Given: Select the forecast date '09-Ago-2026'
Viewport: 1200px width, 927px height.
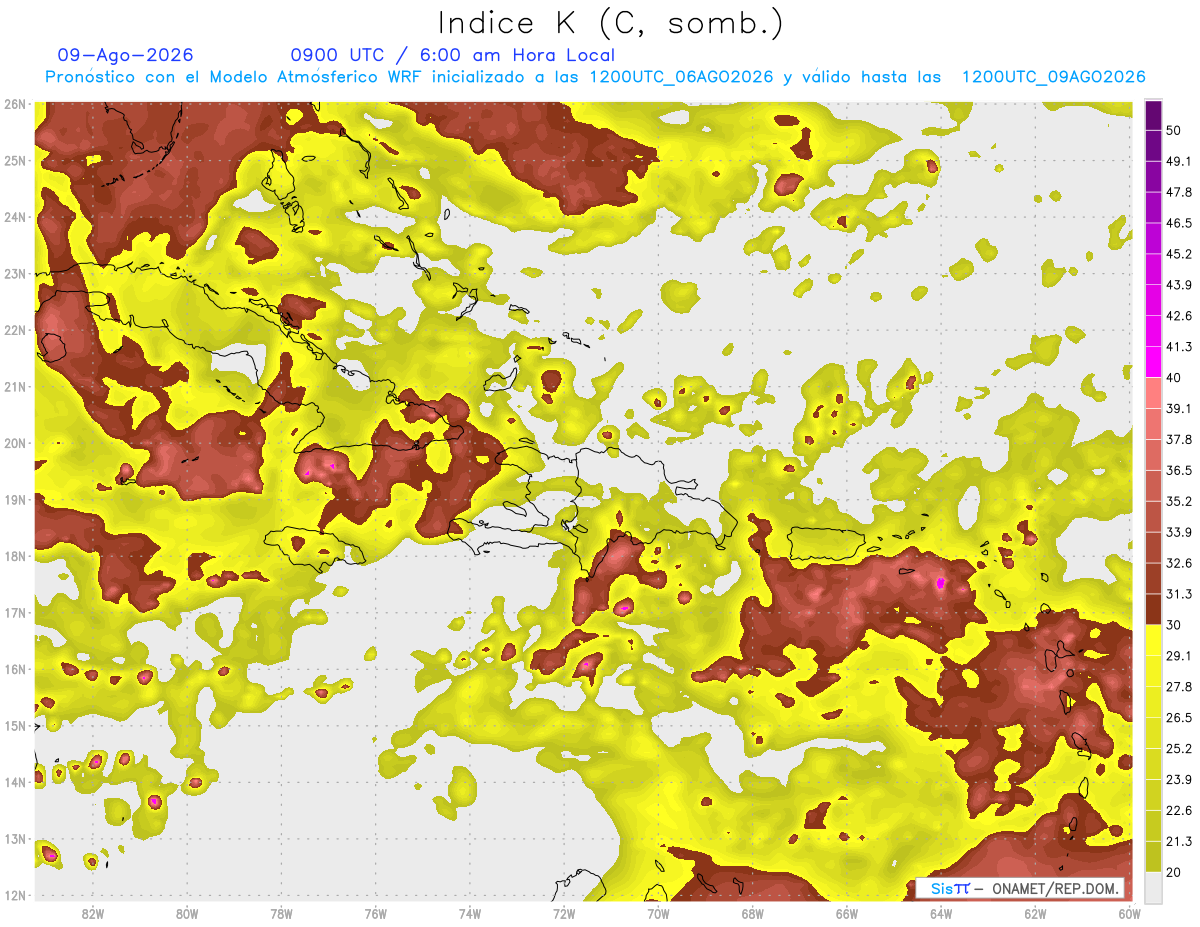Looking at the screenshot, I should (126, 55).
